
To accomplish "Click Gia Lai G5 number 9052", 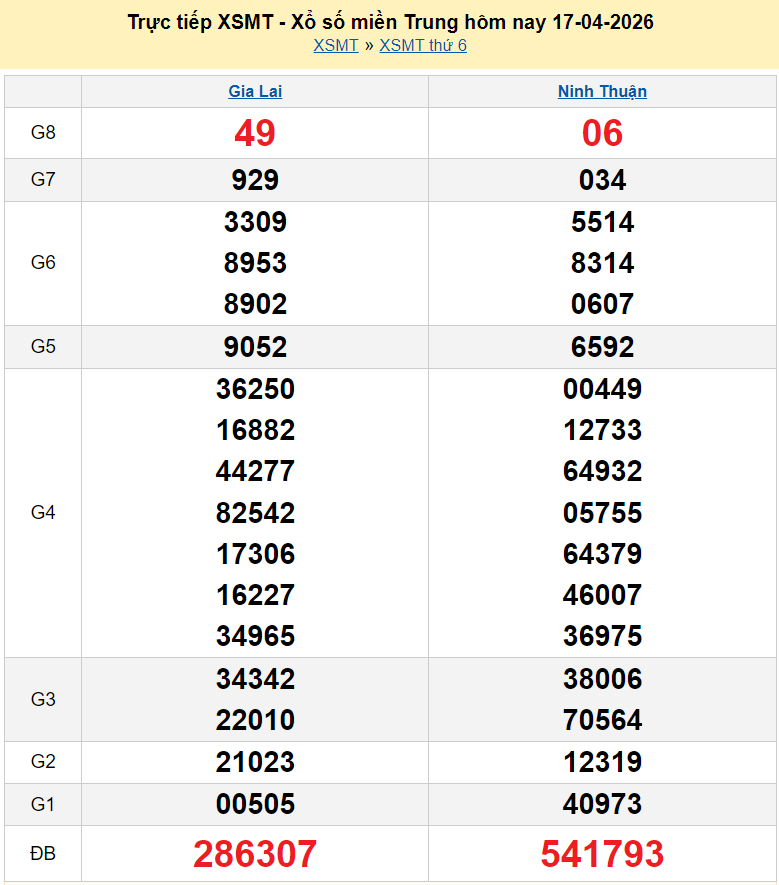I will coord(255,347).
